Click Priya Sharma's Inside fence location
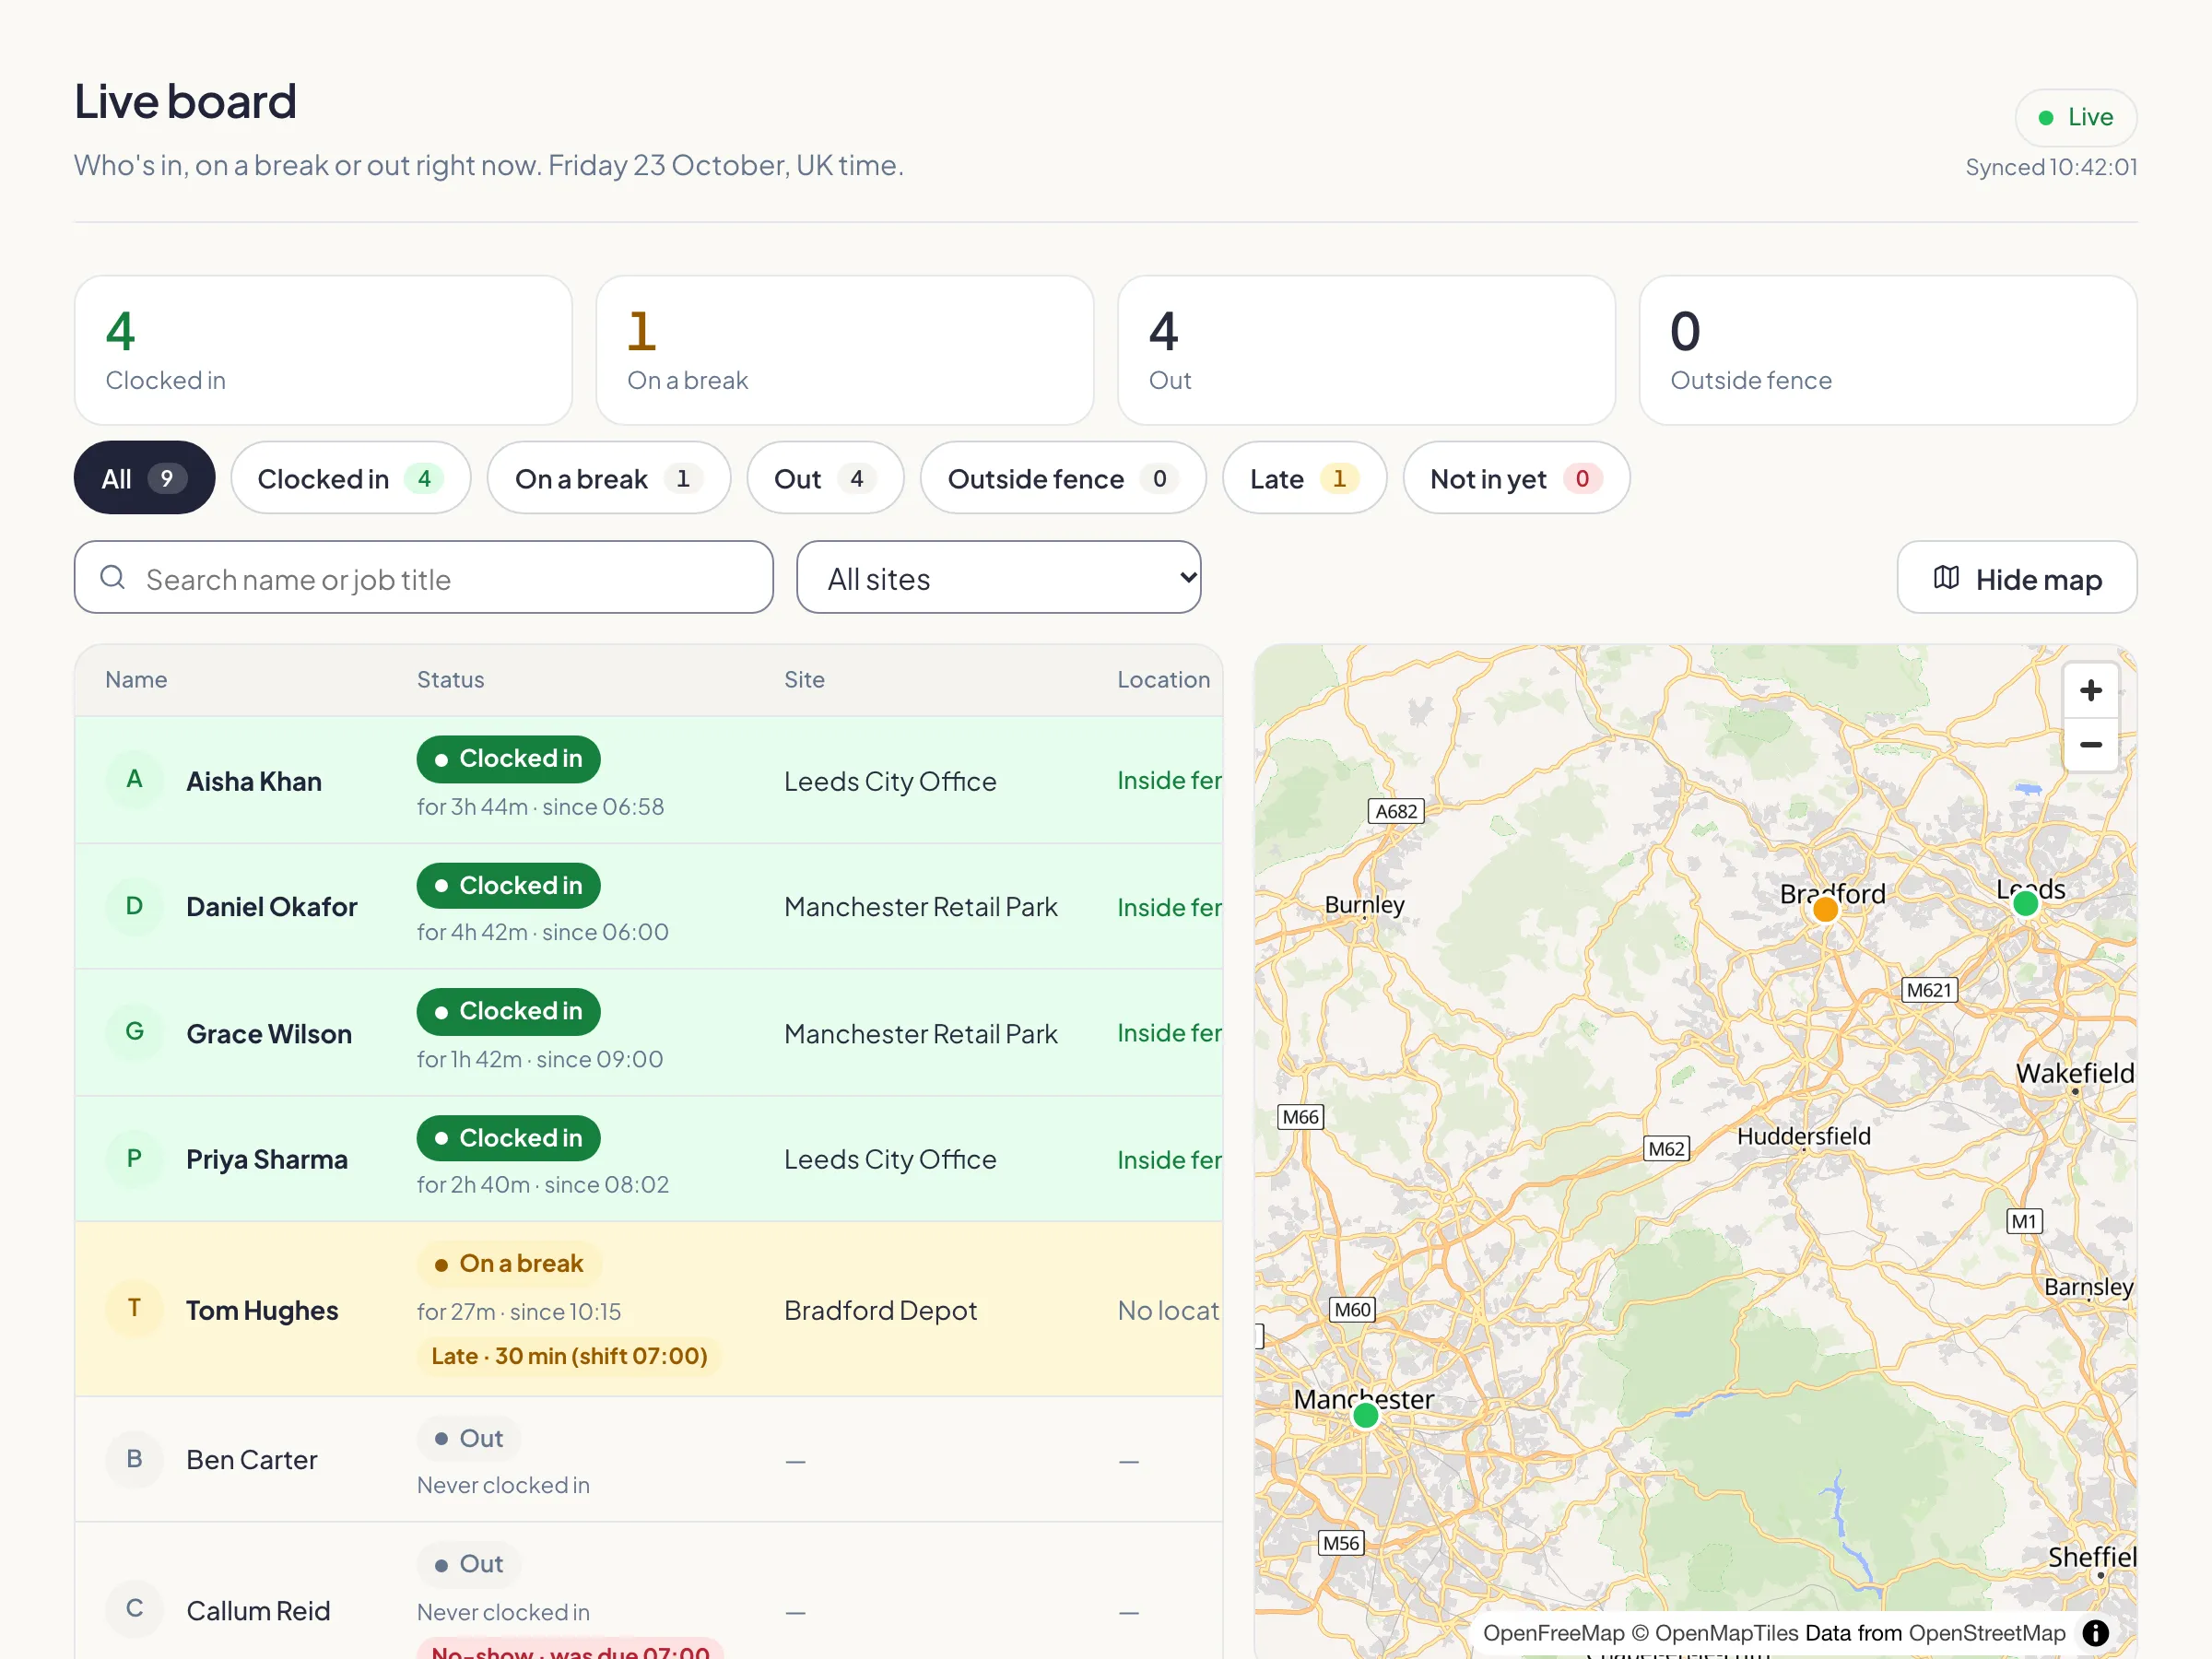This screenshot has height=1659, width=2212. pyautogui.click(x=1169, y=1160)
